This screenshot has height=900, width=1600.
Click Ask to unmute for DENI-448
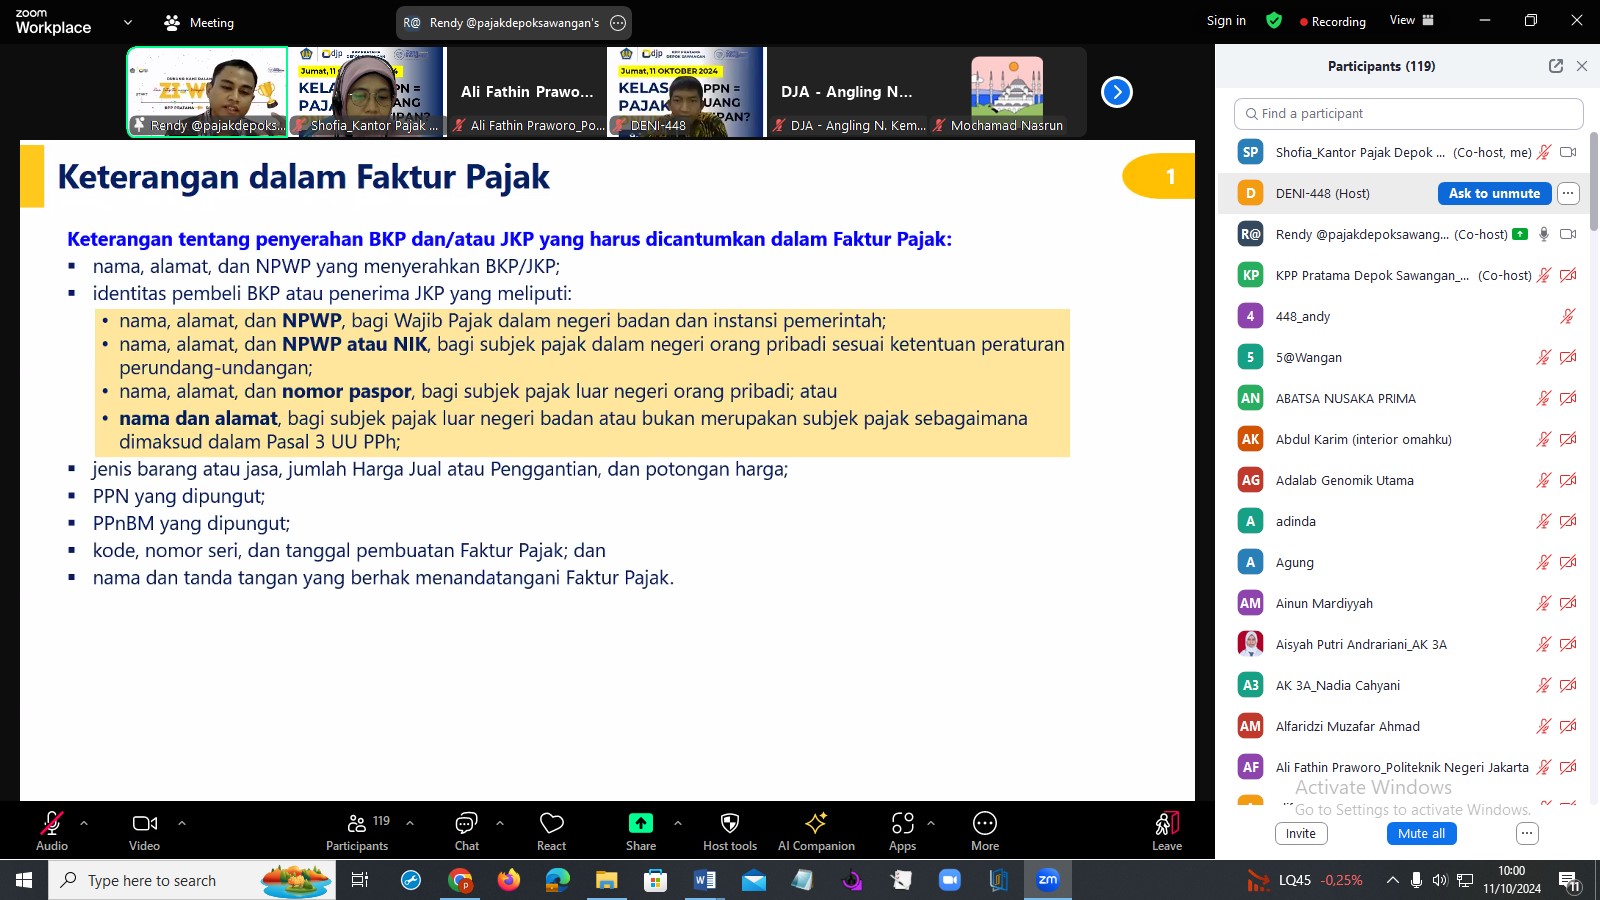pyautogui.click(x=1494, y=194)
